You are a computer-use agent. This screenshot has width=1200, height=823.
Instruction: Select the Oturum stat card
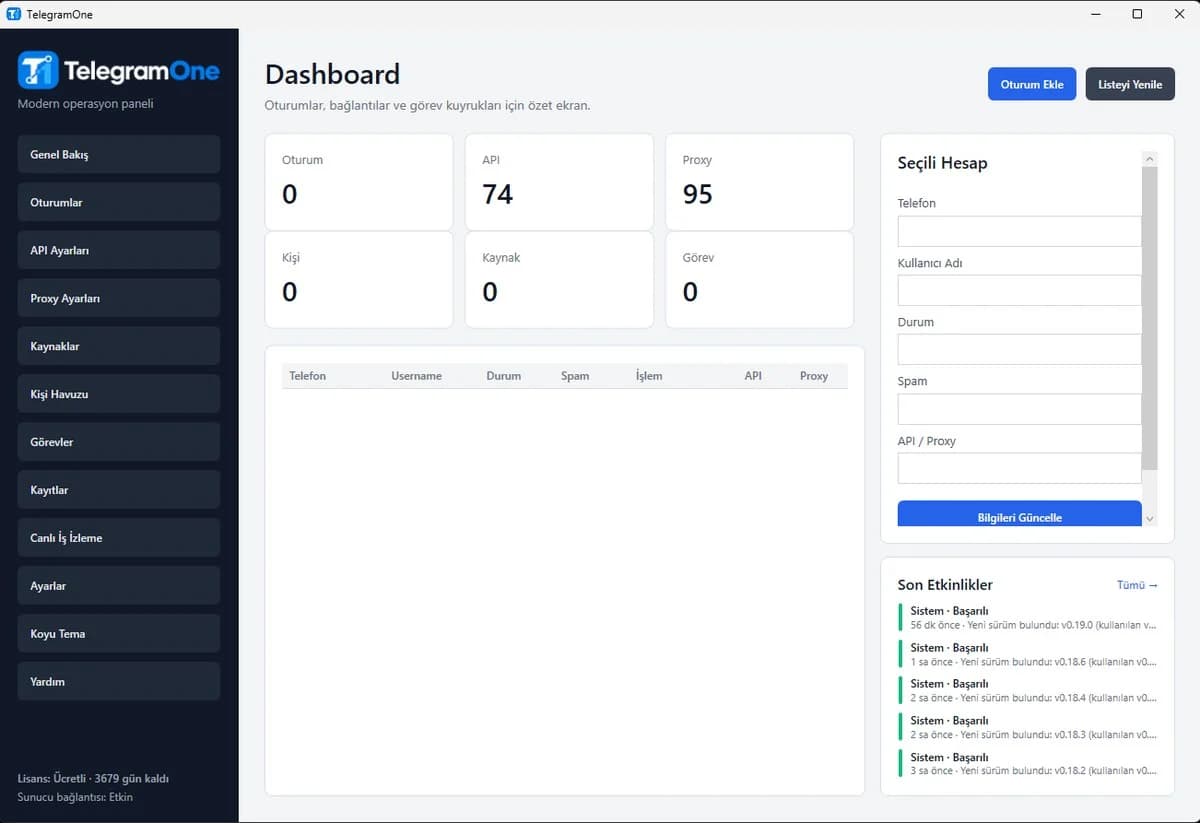(x=359, y=182)
